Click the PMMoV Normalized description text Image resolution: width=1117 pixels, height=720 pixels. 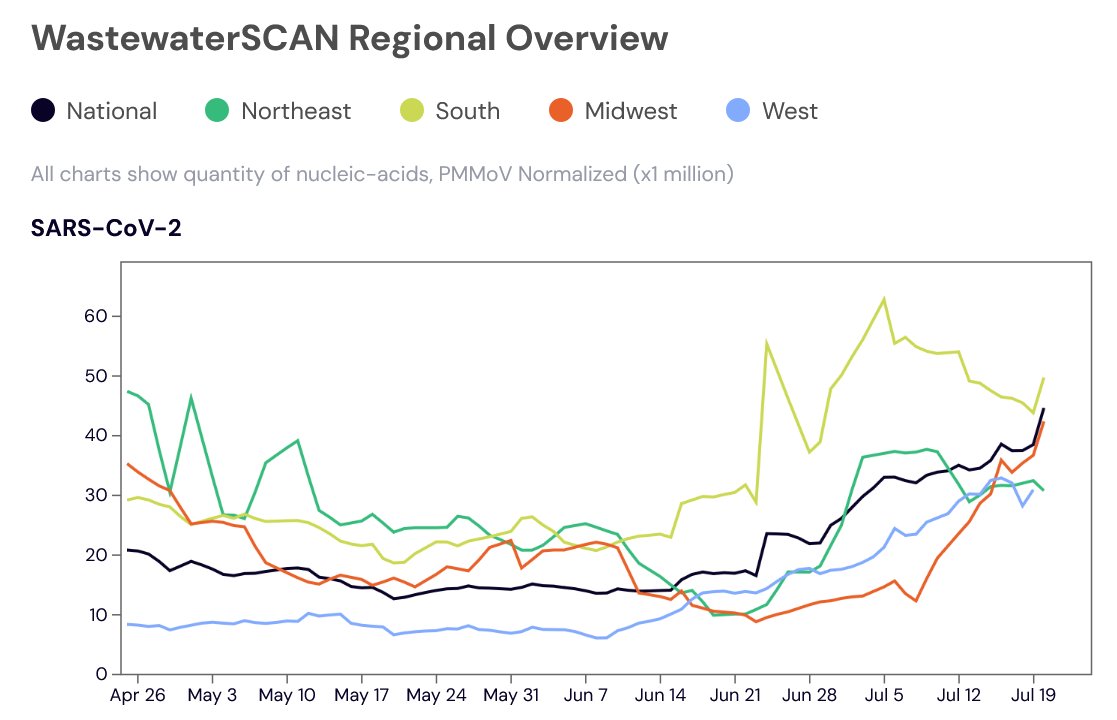tap(383, 174)
